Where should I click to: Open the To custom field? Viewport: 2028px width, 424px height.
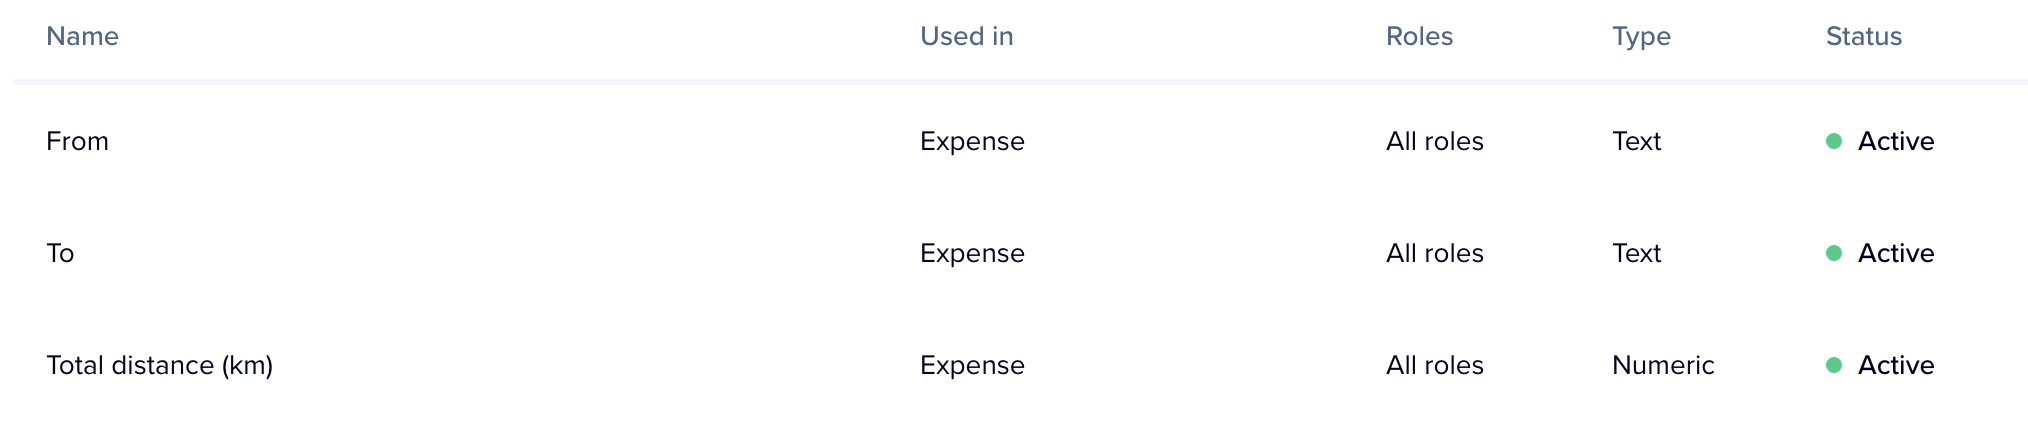pyautogui.click(x=60, y=253)
